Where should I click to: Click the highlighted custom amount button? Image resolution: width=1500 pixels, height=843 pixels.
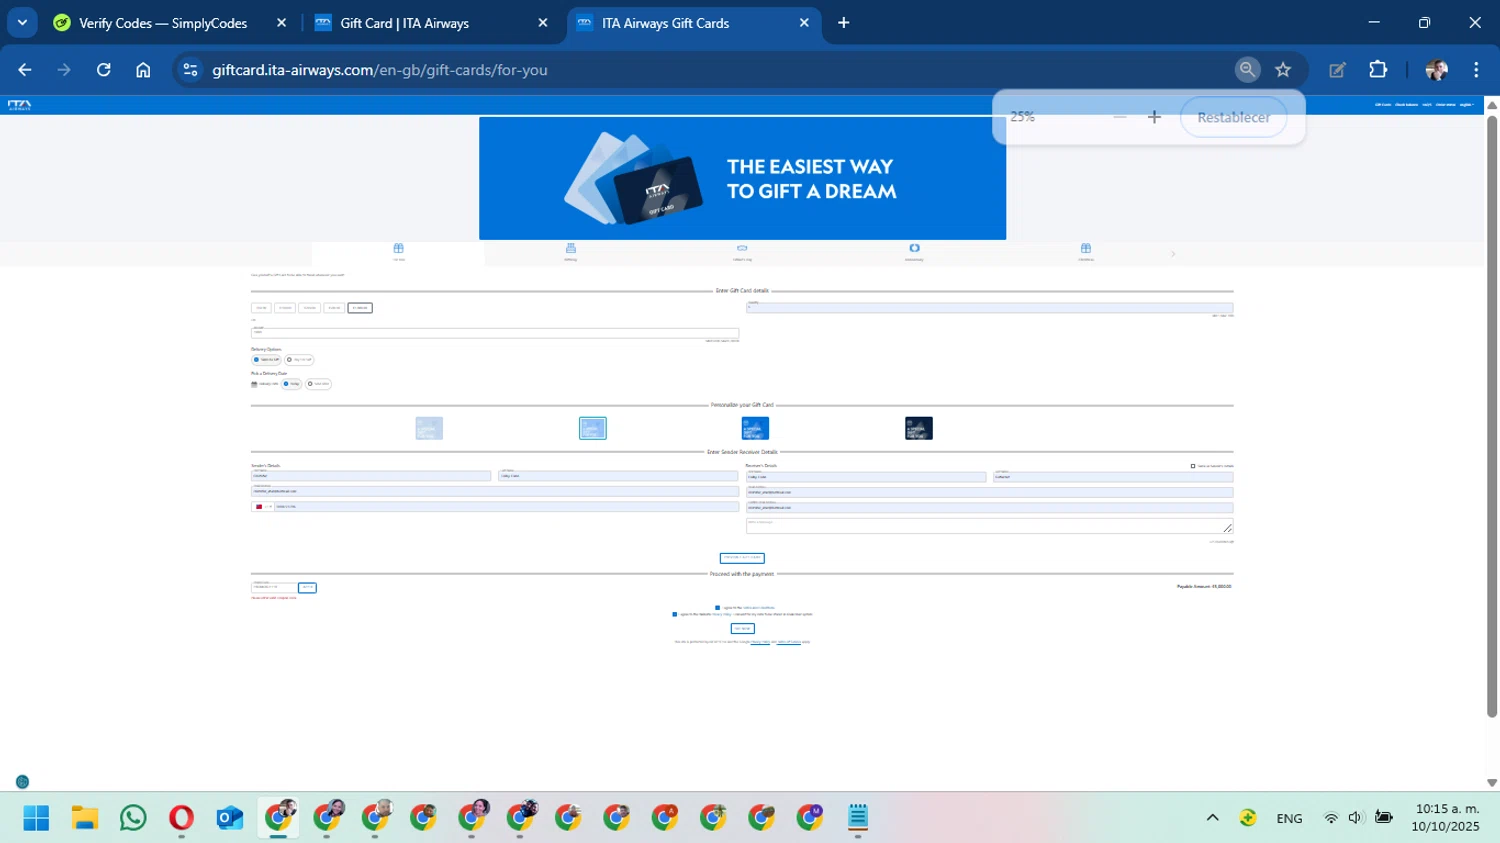pyautogui.click(x=360, y=308)
